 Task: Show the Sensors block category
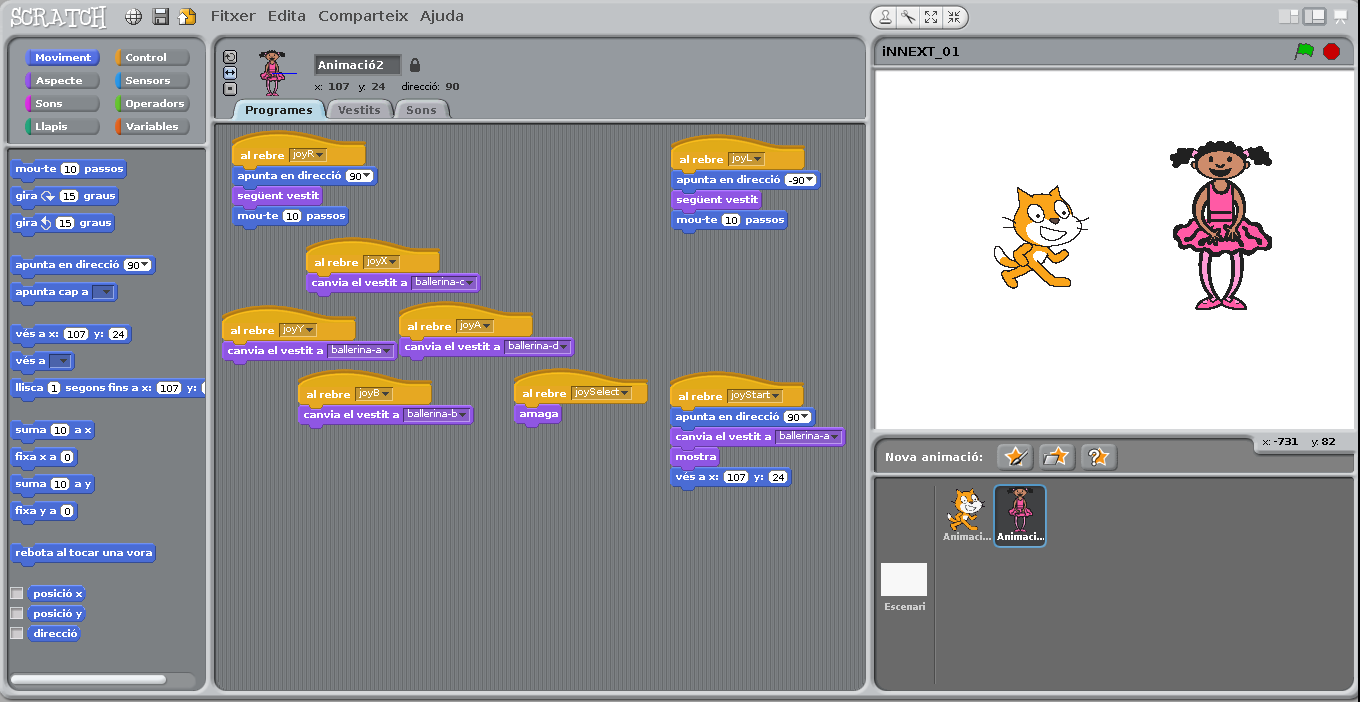(x=152, y=81)
